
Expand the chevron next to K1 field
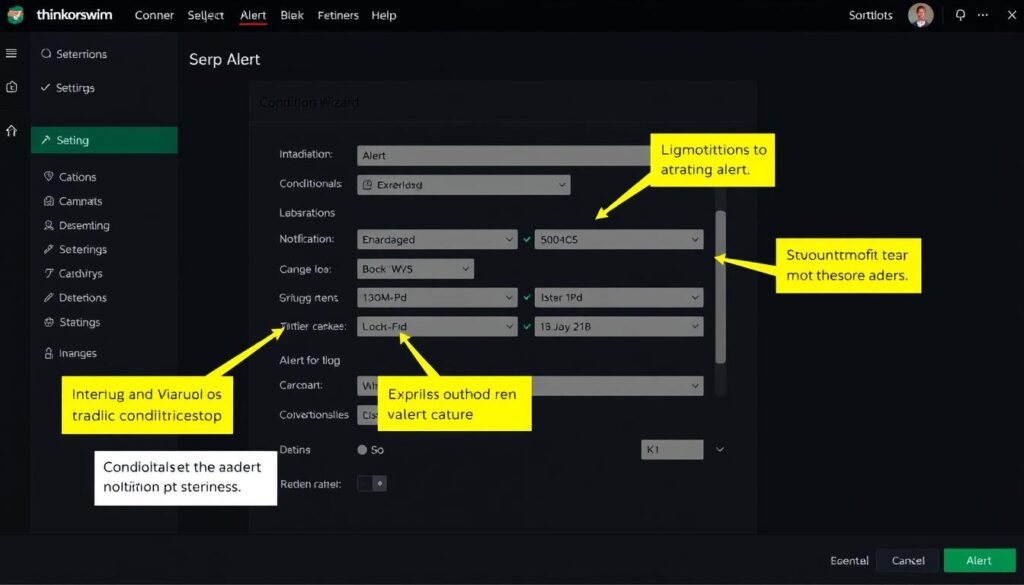click(x=720, y=449)
